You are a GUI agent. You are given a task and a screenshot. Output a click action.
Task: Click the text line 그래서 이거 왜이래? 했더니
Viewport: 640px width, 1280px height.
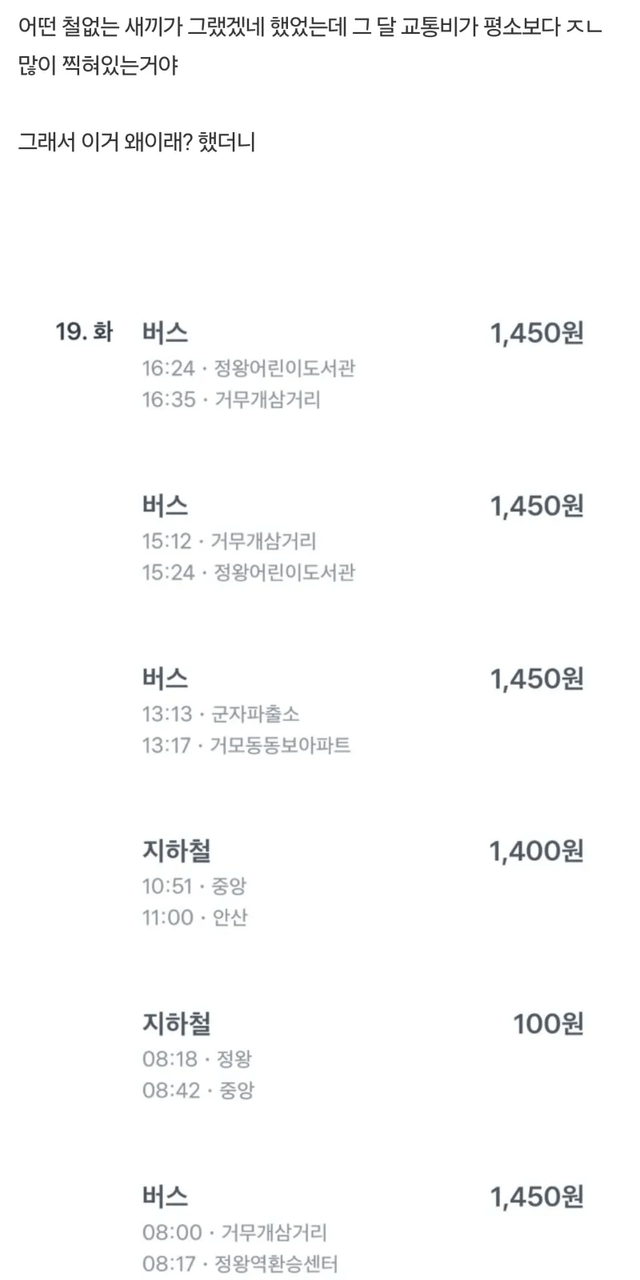click(x=137, y=142)
